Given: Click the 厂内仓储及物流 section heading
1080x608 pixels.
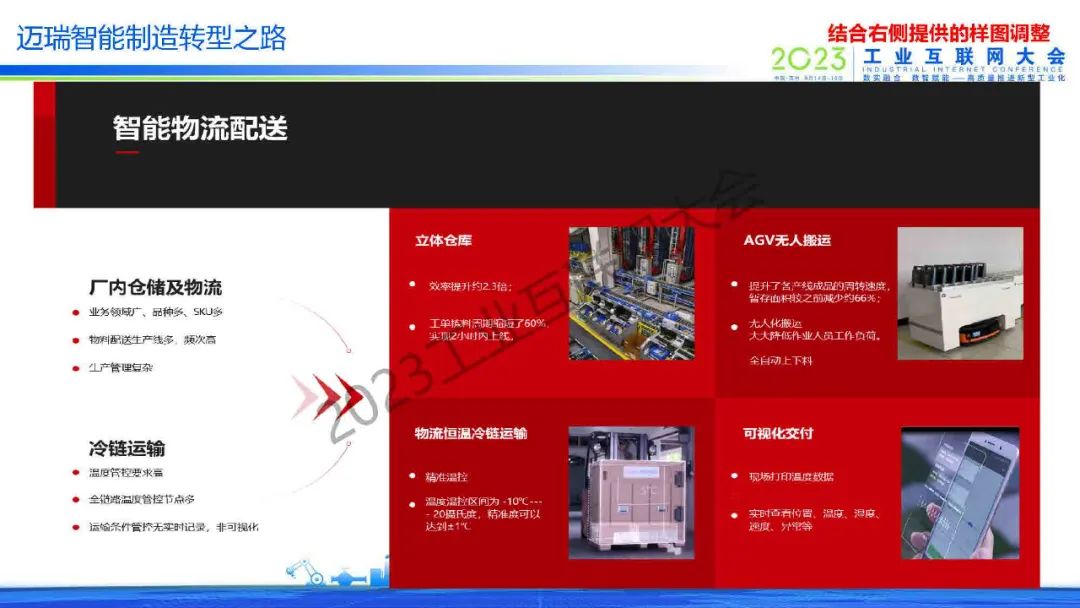Looking at the screenshot, I should click(155, 287).
